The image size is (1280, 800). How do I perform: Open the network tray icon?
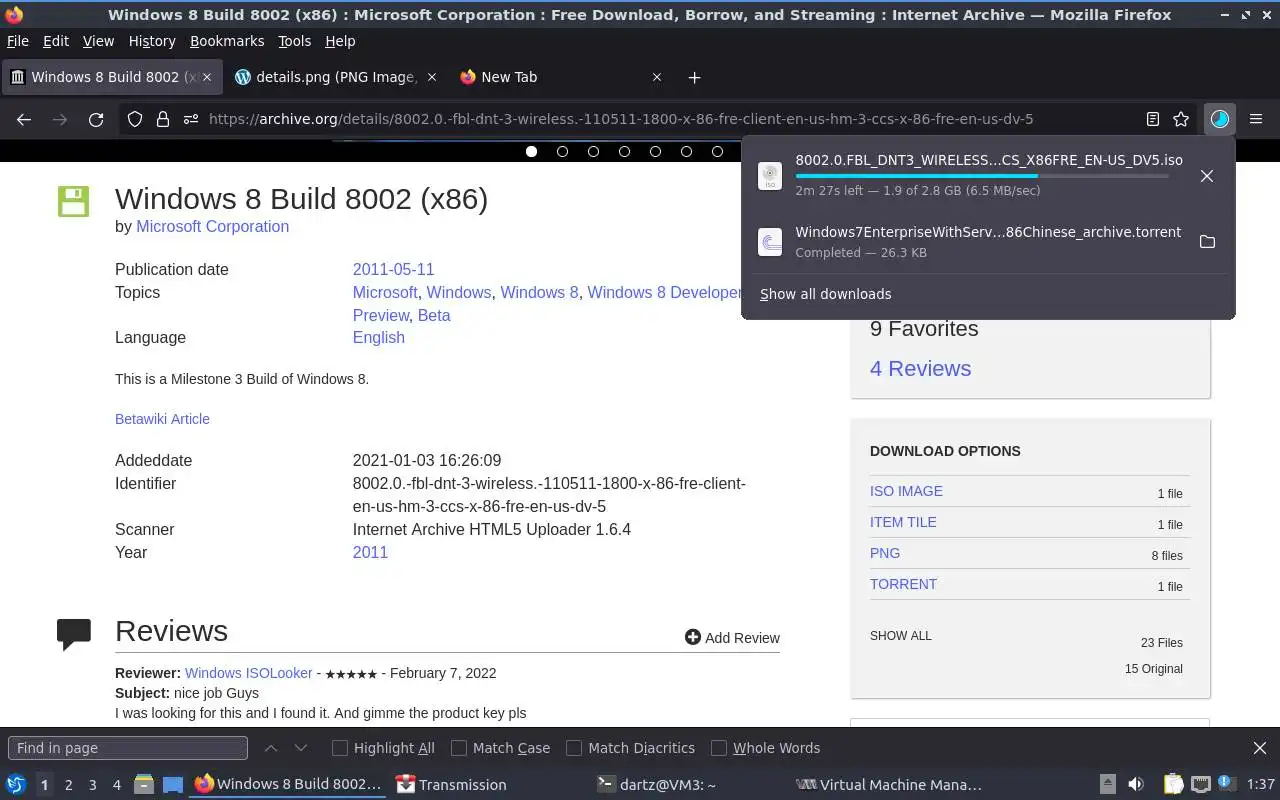(1200, 785)
